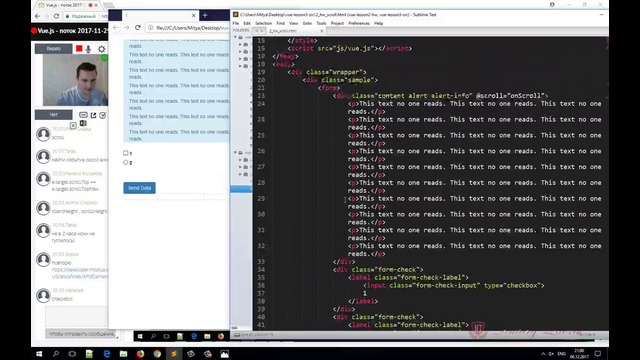Select the radio button labeled 2

point(126,162)
